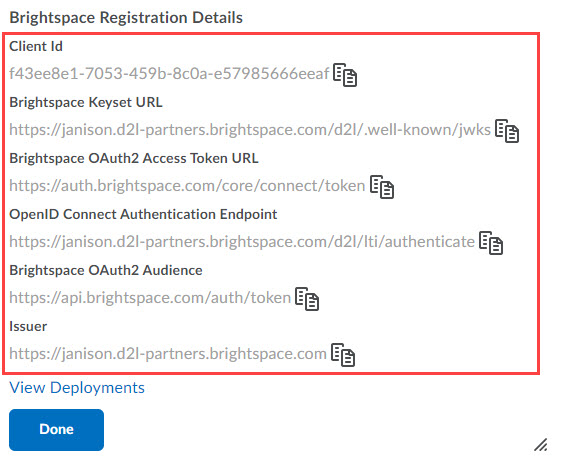Select the jwks keyset URL text
Image resolution: width=563 pixels, height=460 pixels.
tap(250, 130)
